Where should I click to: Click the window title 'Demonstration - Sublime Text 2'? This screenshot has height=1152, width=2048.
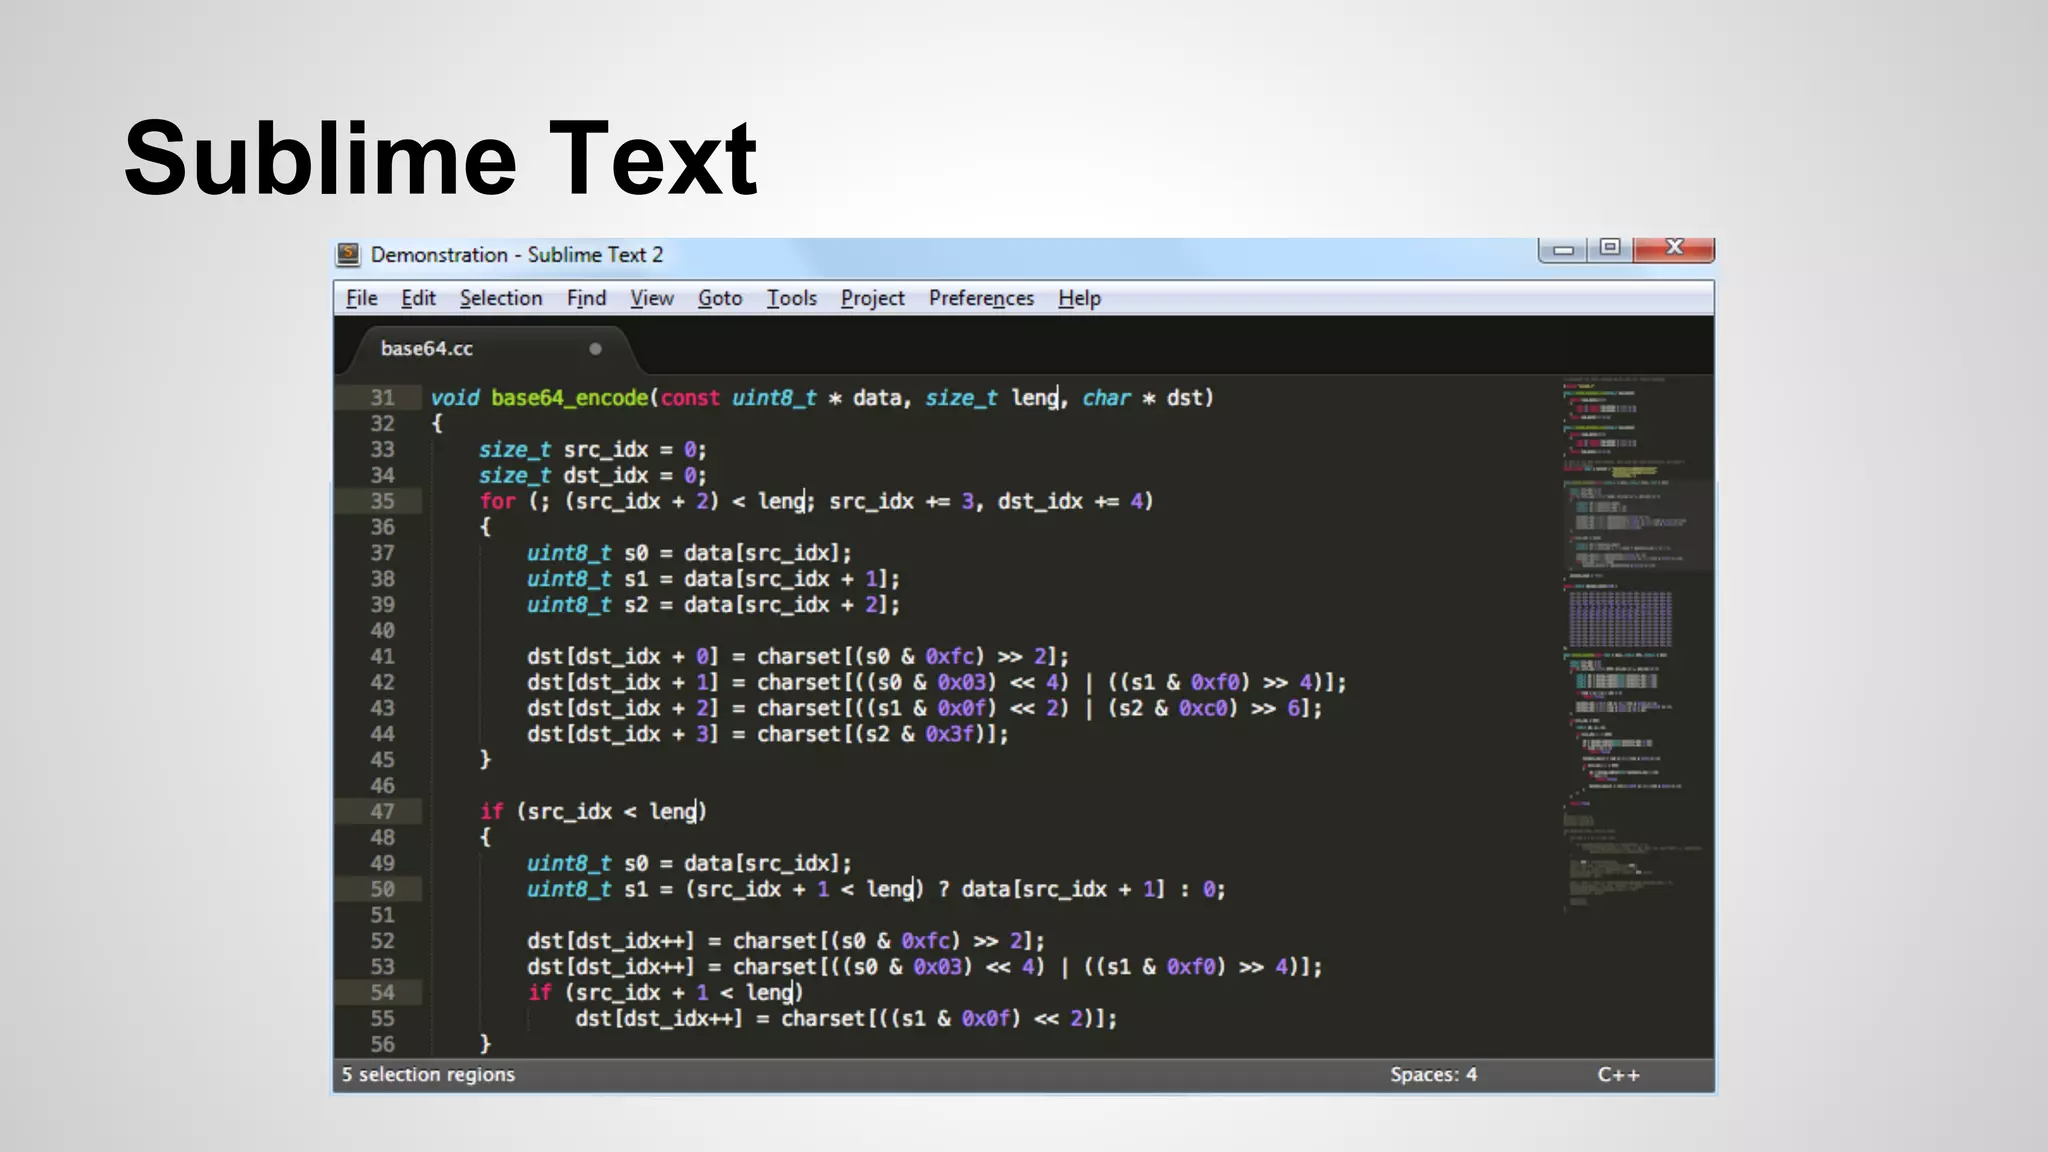pos(517,255)
